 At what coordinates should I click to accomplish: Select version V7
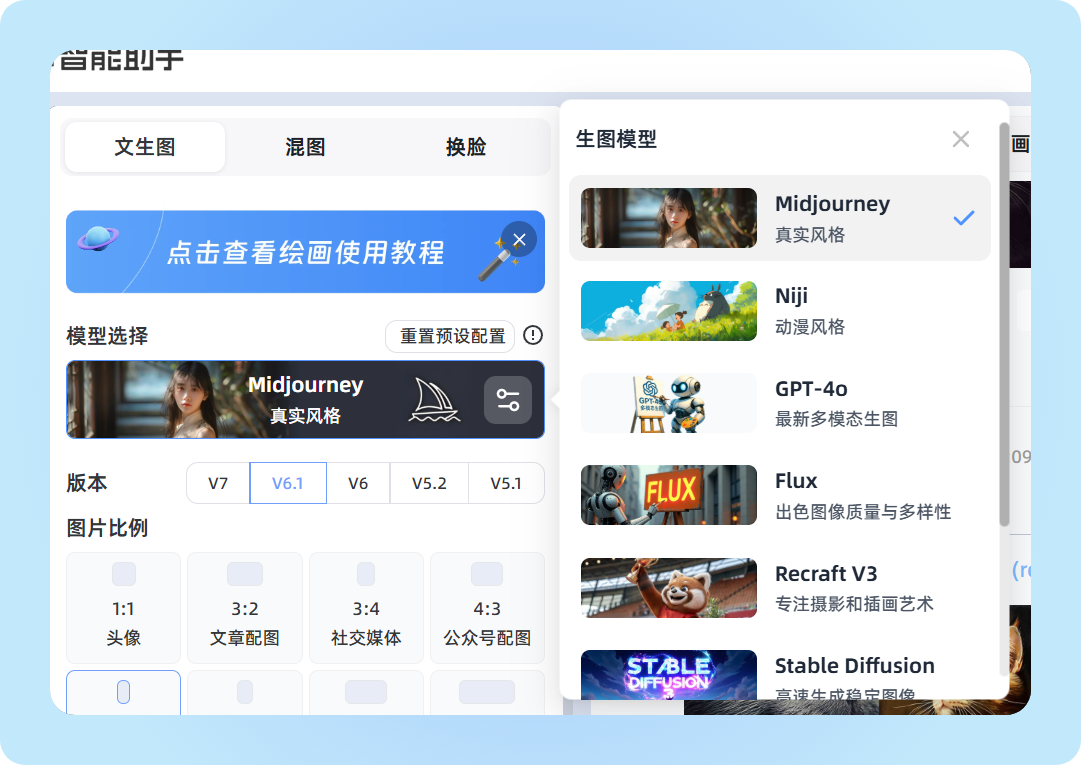point(218,483)
